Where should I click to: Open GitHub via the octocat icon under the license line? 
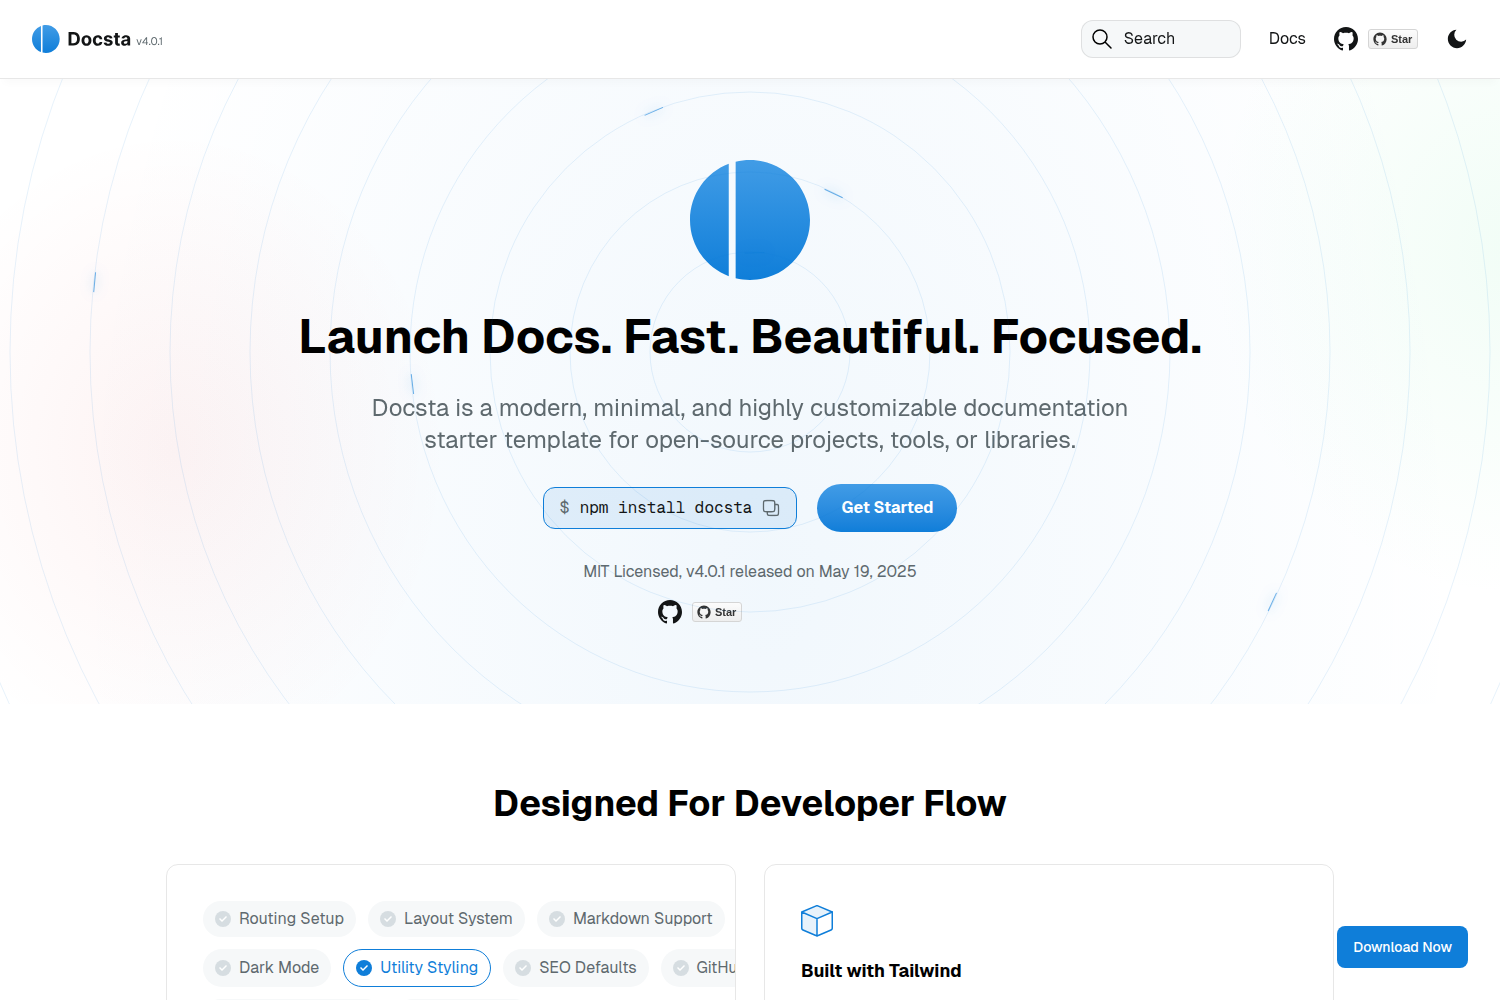(x=670, y=612)
